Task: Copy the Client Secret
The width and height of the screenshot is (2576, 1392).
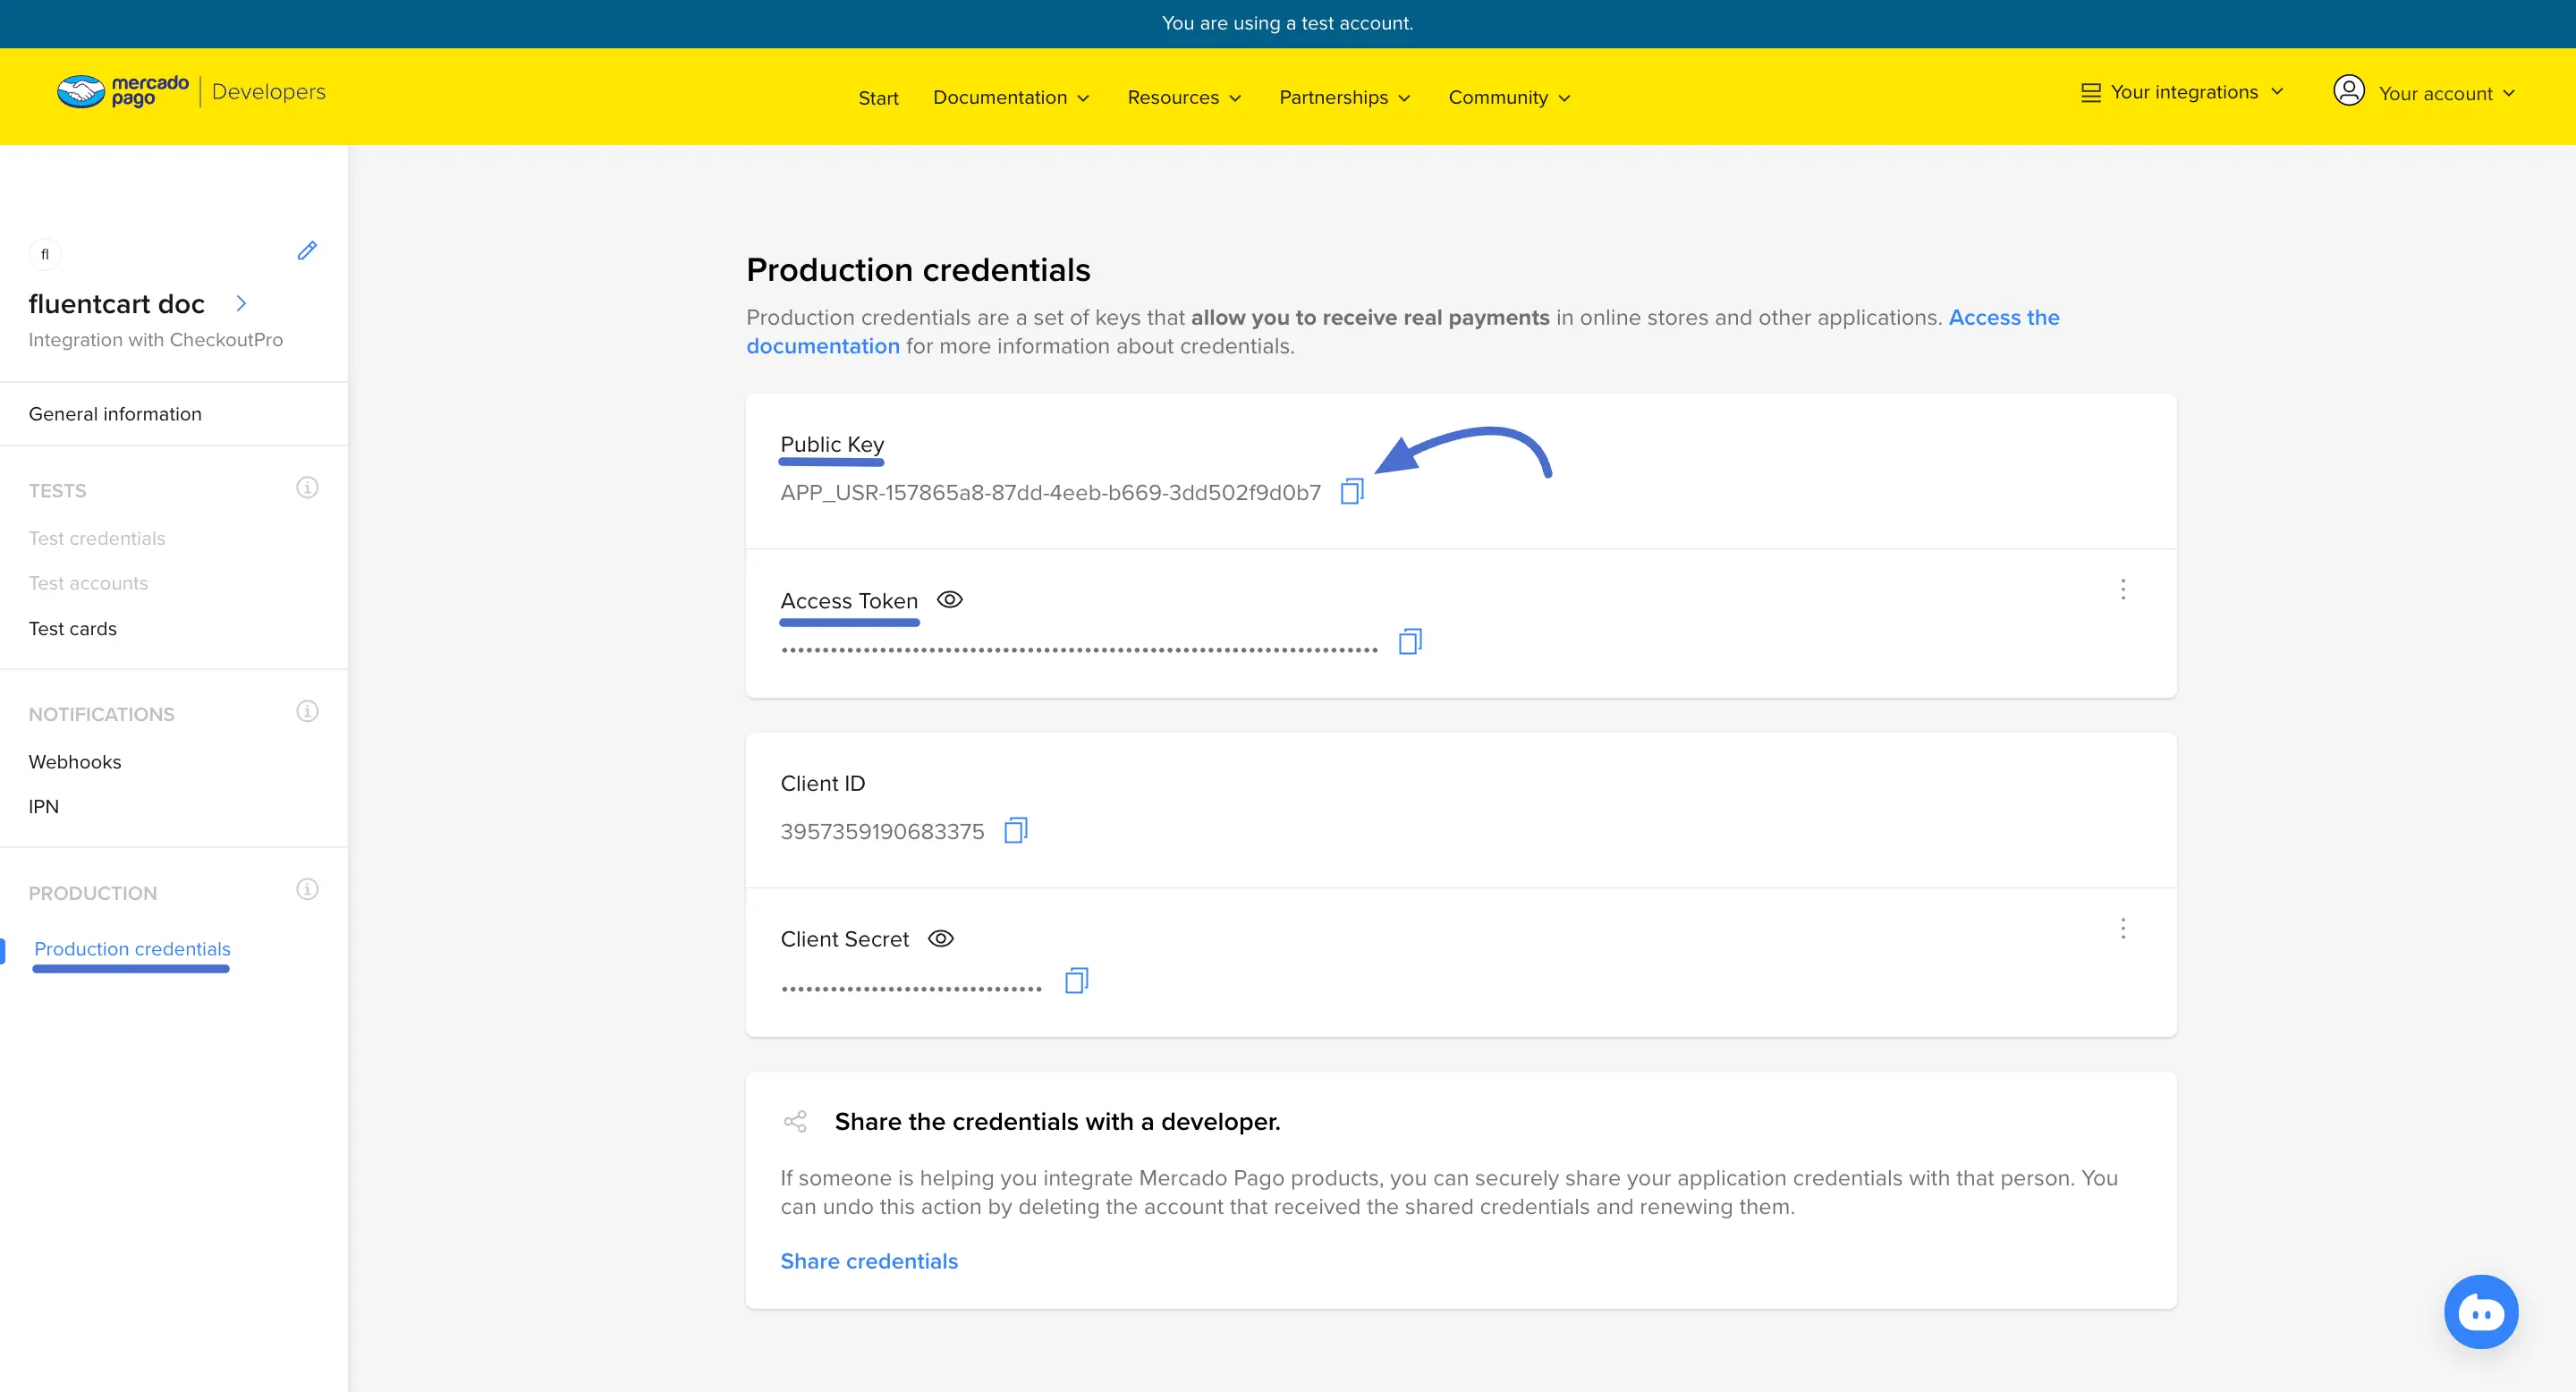Action: pyautogui.click(x=1076, y=980)
